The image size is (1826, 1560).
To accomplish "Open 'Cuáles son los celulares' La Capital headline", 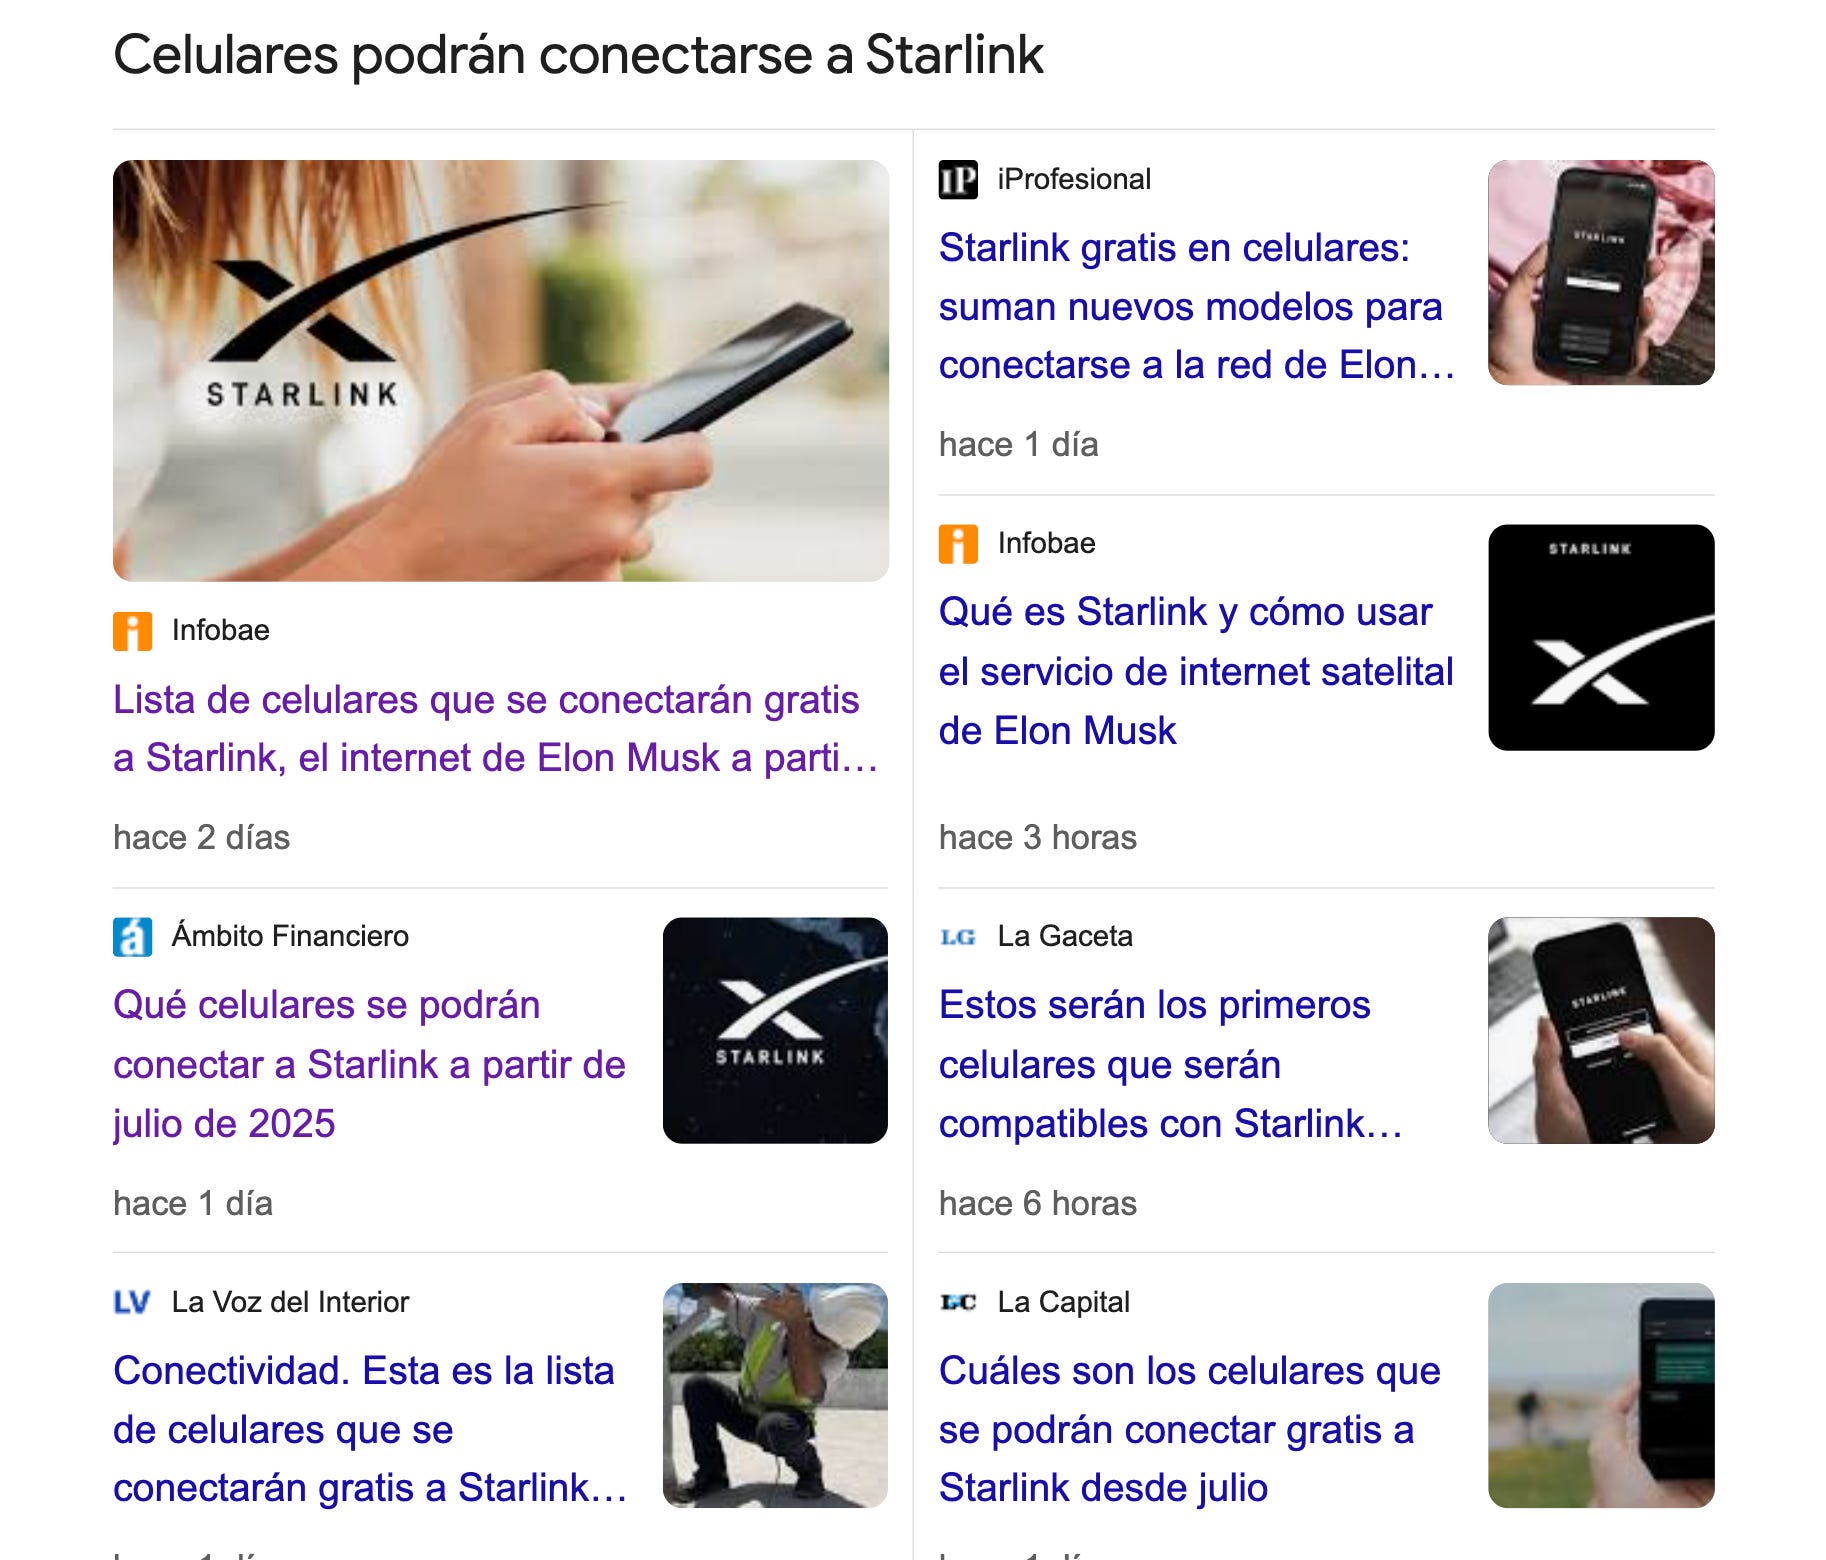I will pos(1190,1430).
